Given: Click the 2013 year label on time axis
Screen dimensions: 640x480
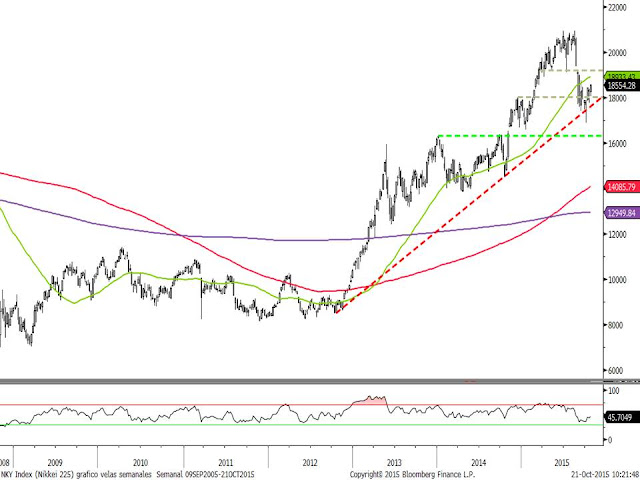Looking at the screenshot, I should (x=394, y=463).
